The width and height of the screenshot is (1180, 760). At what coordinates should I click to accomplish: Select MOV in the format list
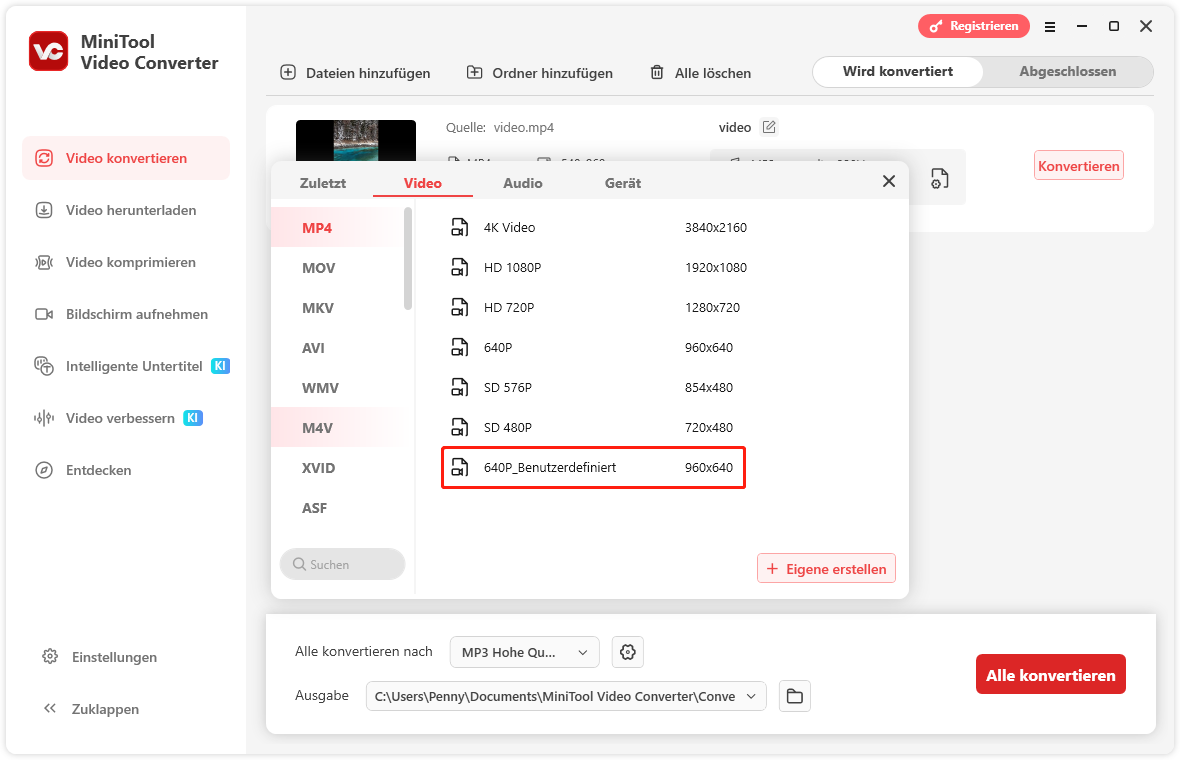(x=338, y=268)
